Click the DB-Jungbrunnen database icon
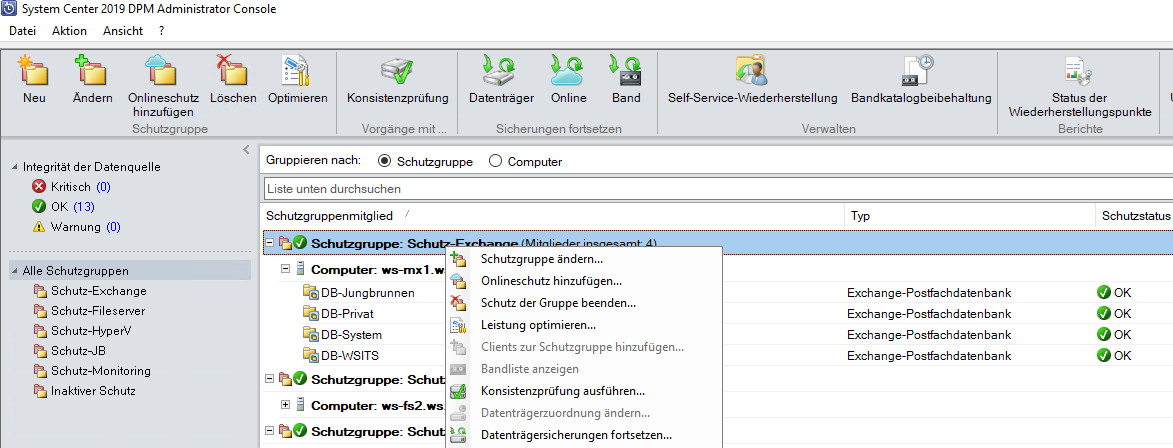This screenshot has height=448, width=1173. click(310, 293)
